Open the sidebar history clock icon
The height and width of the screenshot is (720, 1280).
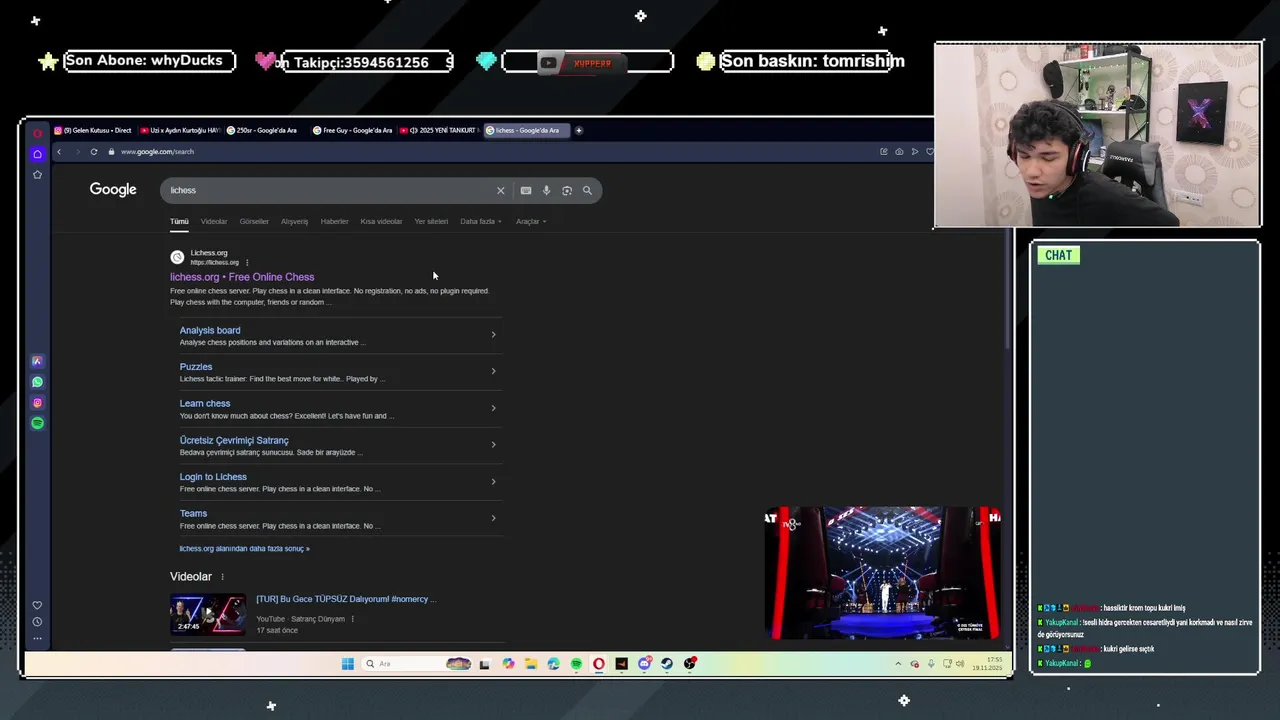(x=37, y=622)
